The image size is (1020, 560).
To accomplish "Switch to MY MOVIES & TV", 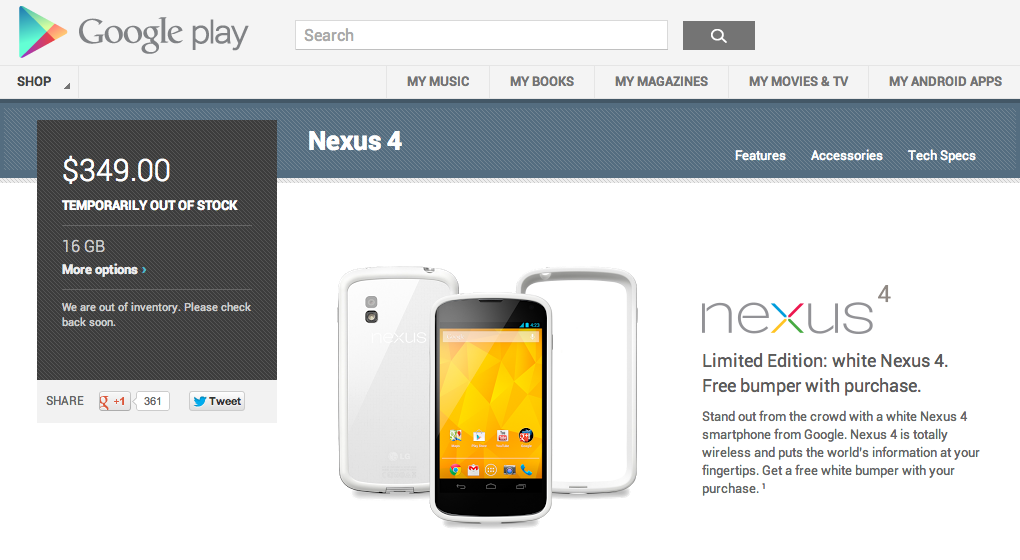I will click(x=798, y=82).
